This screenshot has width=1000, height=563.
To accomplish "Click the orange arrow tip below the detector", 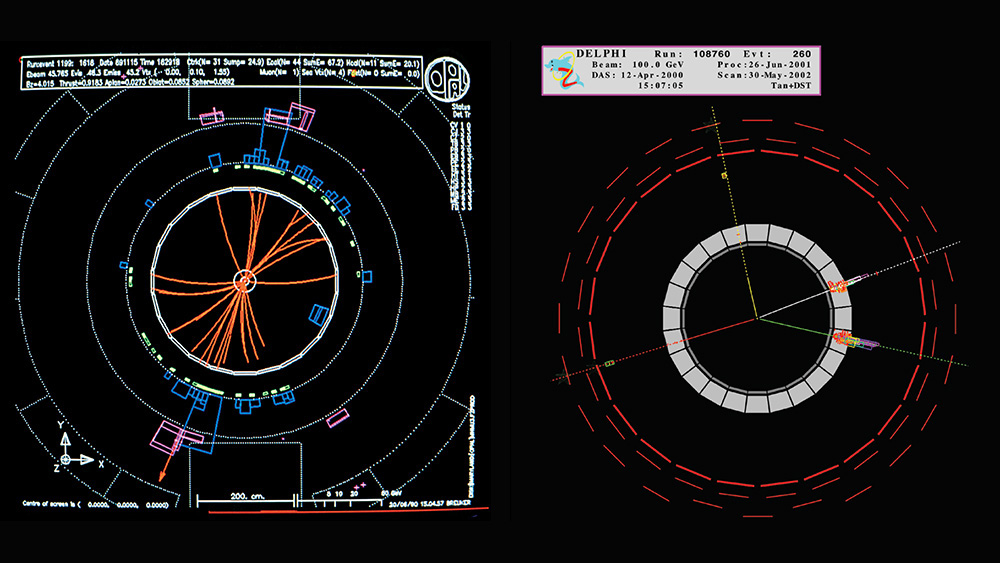I will click(x=160, y=482).
